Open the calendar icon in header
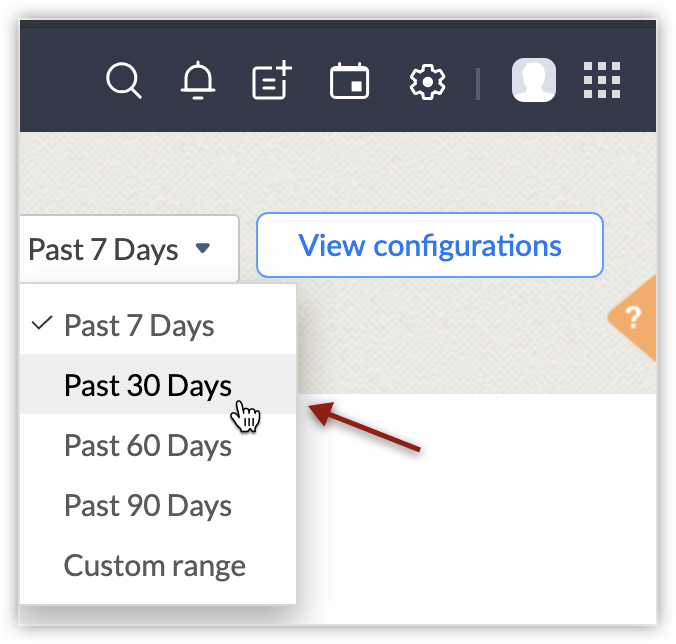 click(x=349, y=81)
